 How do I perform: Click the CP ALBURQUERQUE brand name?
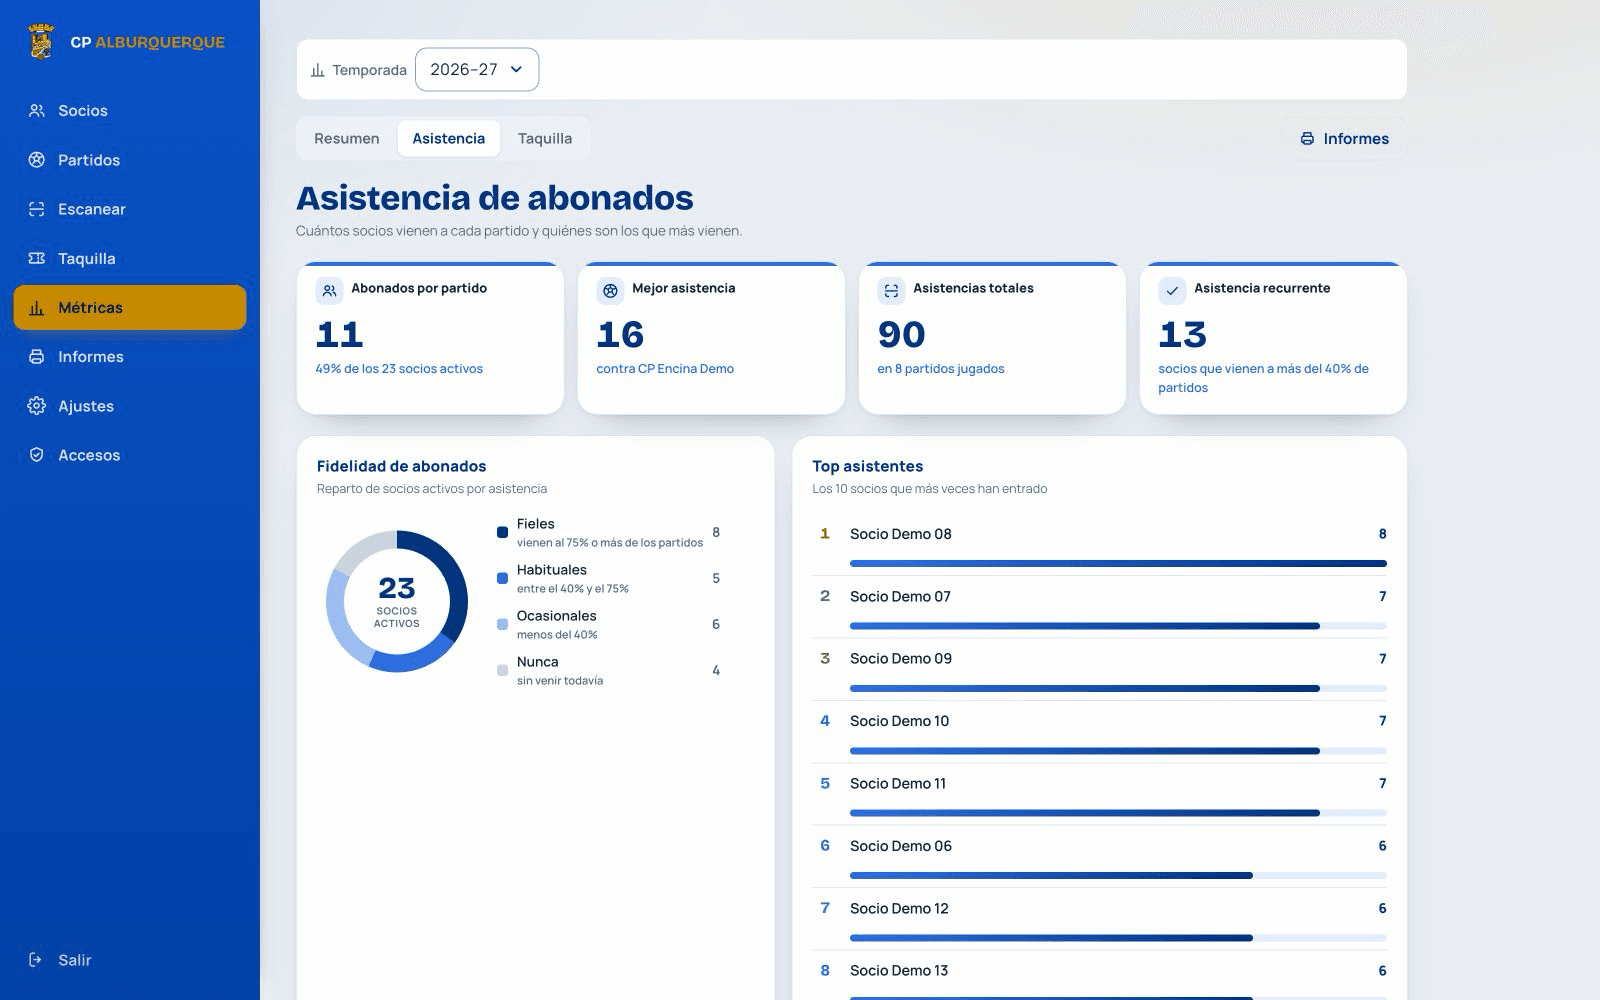pos(148,42)
